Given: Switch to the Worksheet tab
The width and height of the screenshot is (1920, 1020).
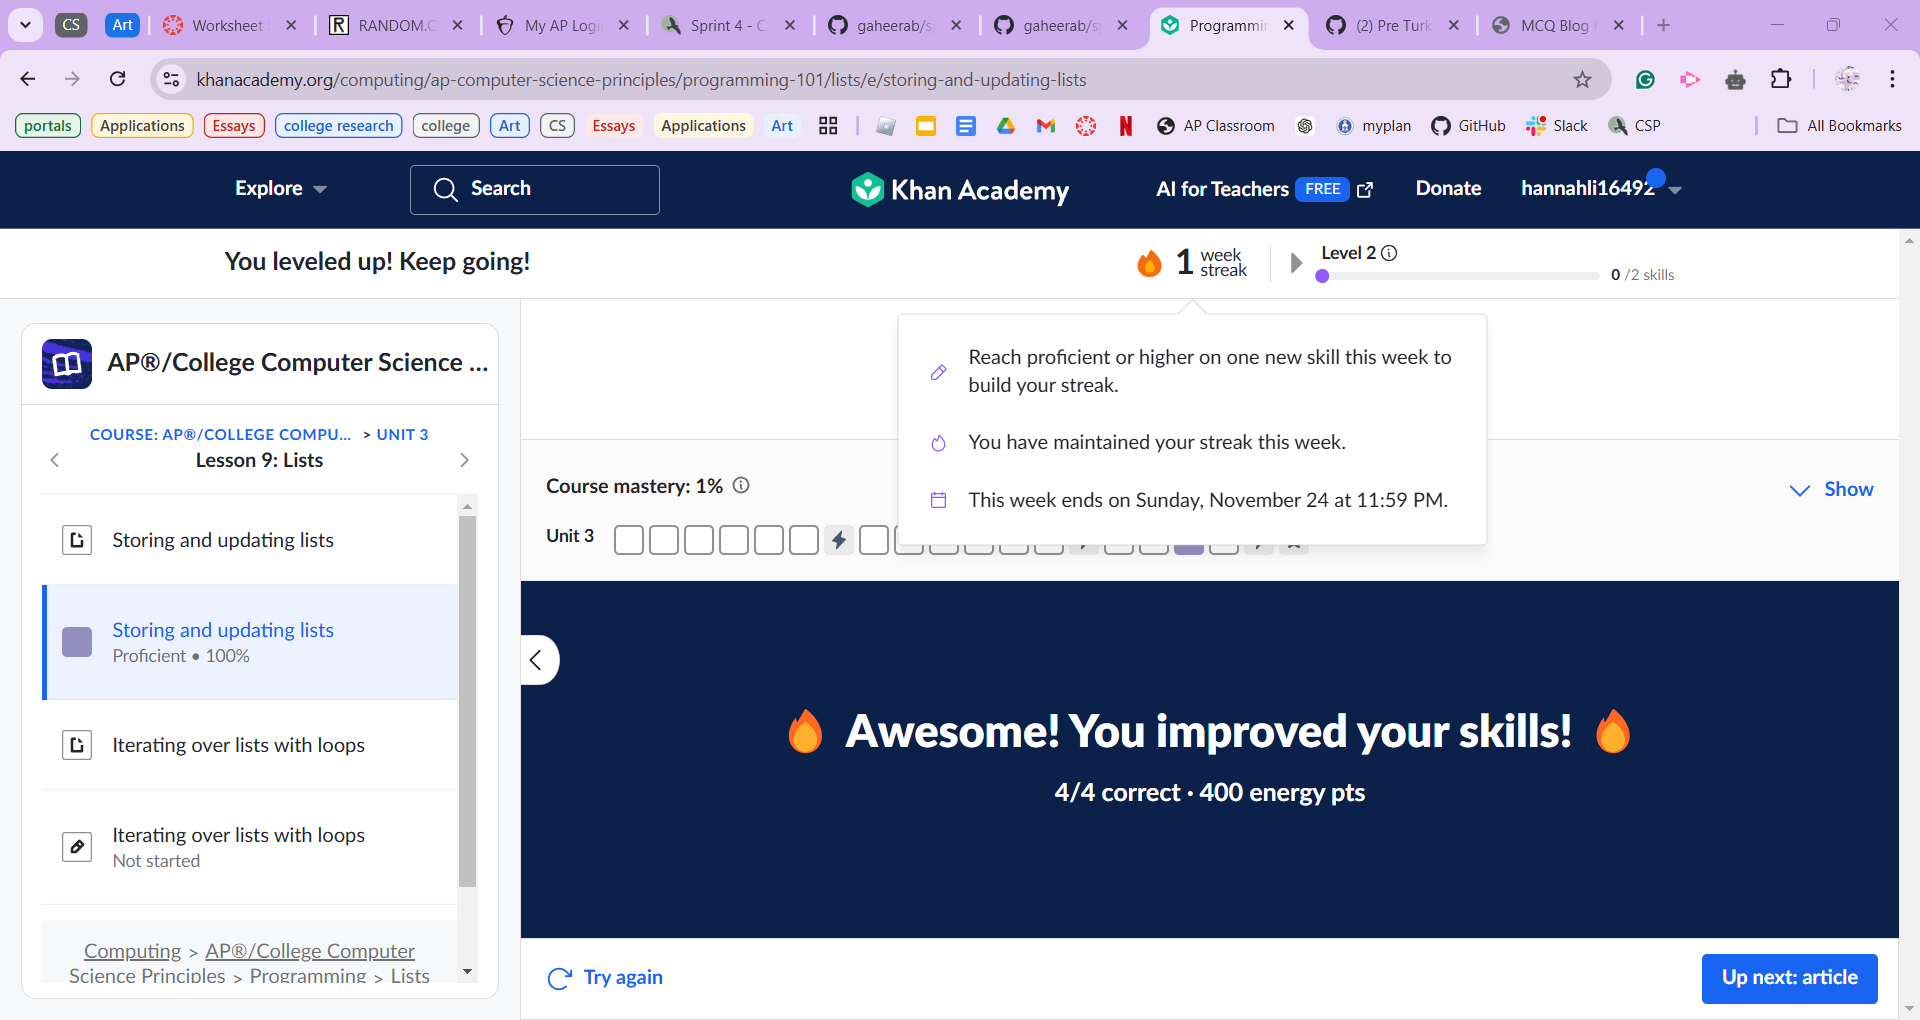Looking at the screenshot, I should click(231, 25).
